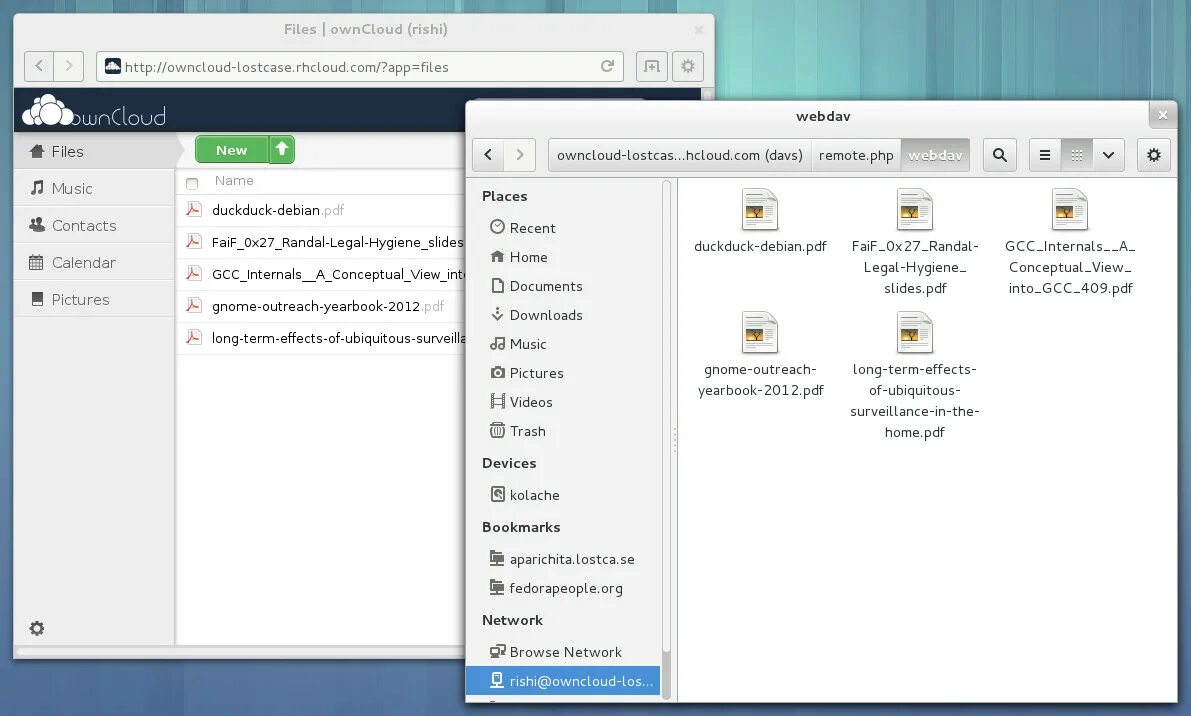Image resolution: width=1191 pixels, height=716 pixels.
Task: Open Music in Places sidebar
Action: click(x=563, y=344)
